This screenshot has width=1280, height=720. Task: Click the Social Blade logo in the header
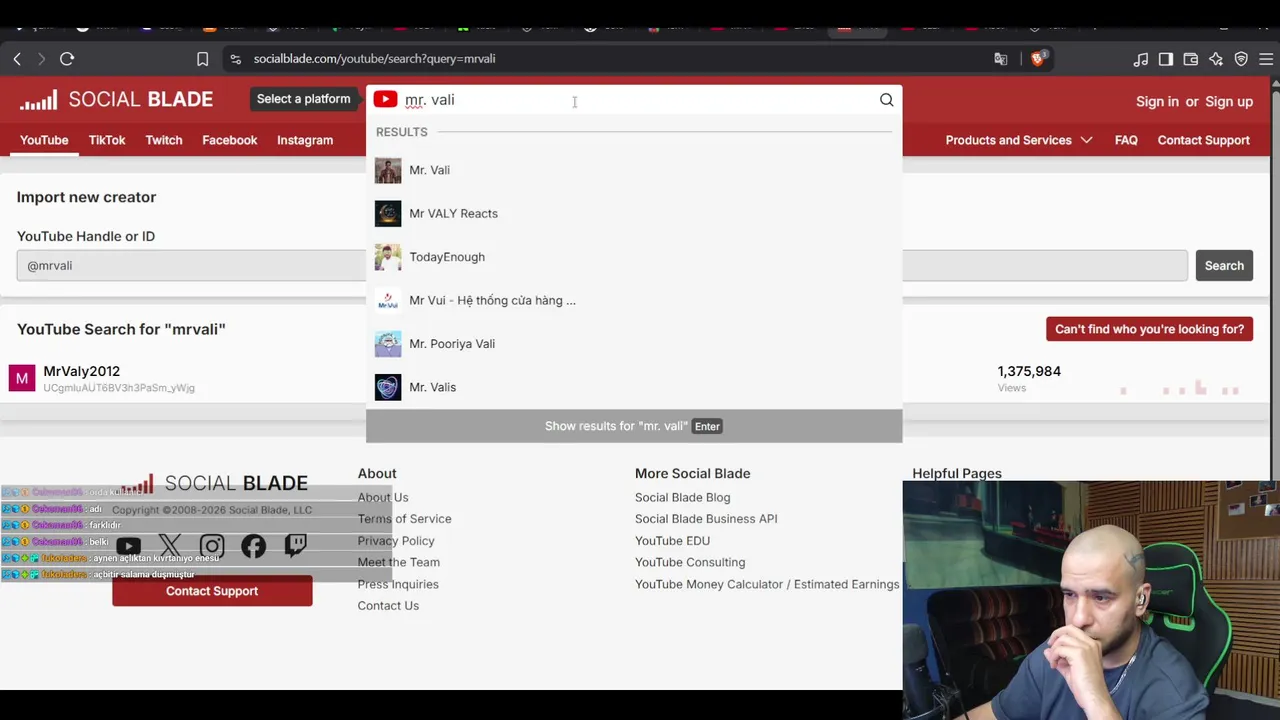[x=116, y=99]
